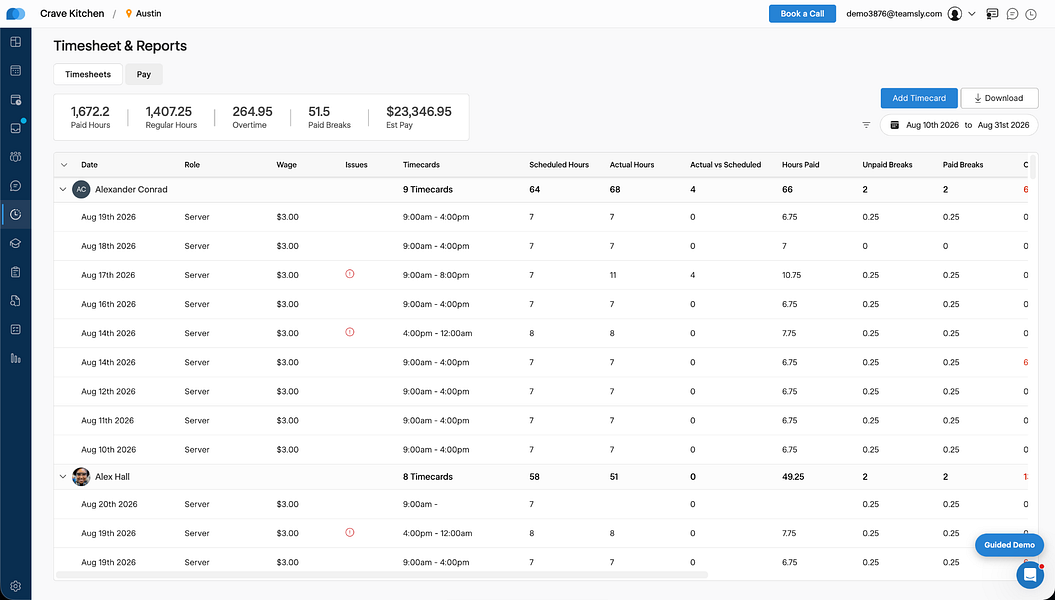Click the Hours Paid column header
Image resolution: width=1055 pixels, height=600 pixels.
click(800, 165)
